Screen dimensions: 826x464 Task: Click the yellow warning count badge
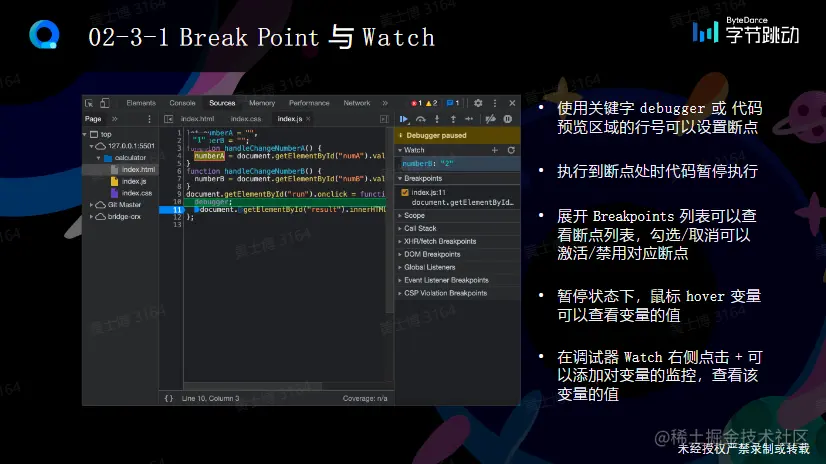click(x=431, y=103)
